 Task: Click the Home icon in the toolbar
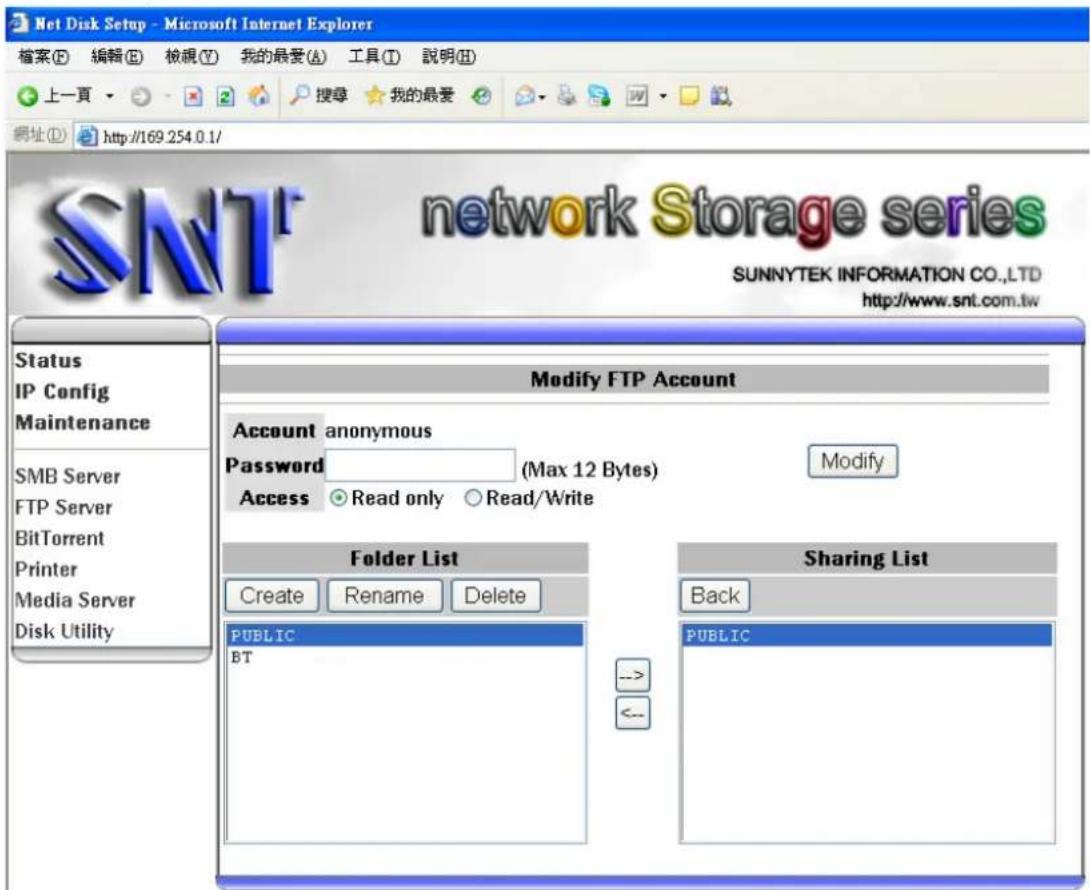coord(259,95)
